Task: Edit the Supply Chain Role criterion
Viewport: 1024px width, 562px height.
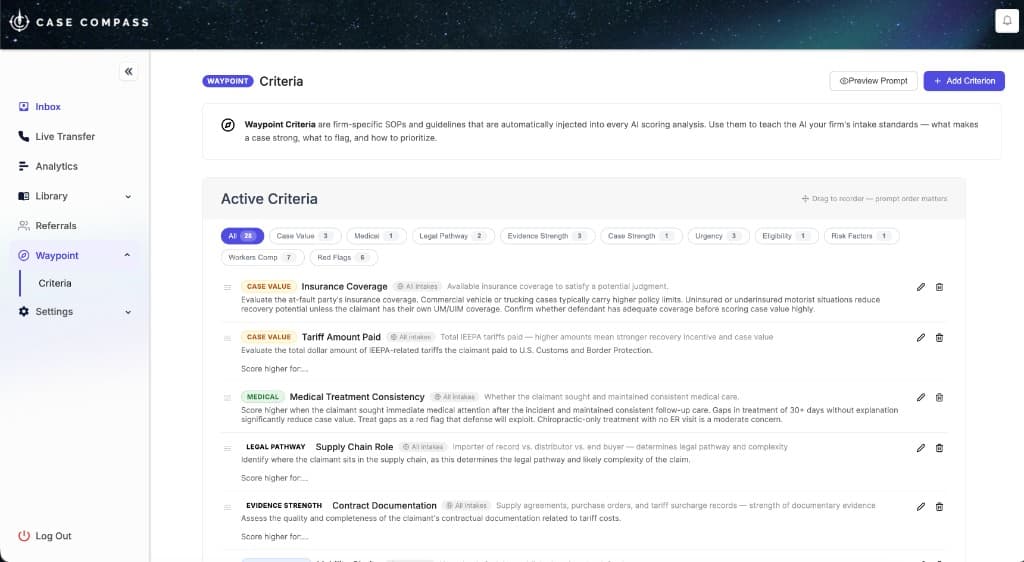Action: (921, 447)
